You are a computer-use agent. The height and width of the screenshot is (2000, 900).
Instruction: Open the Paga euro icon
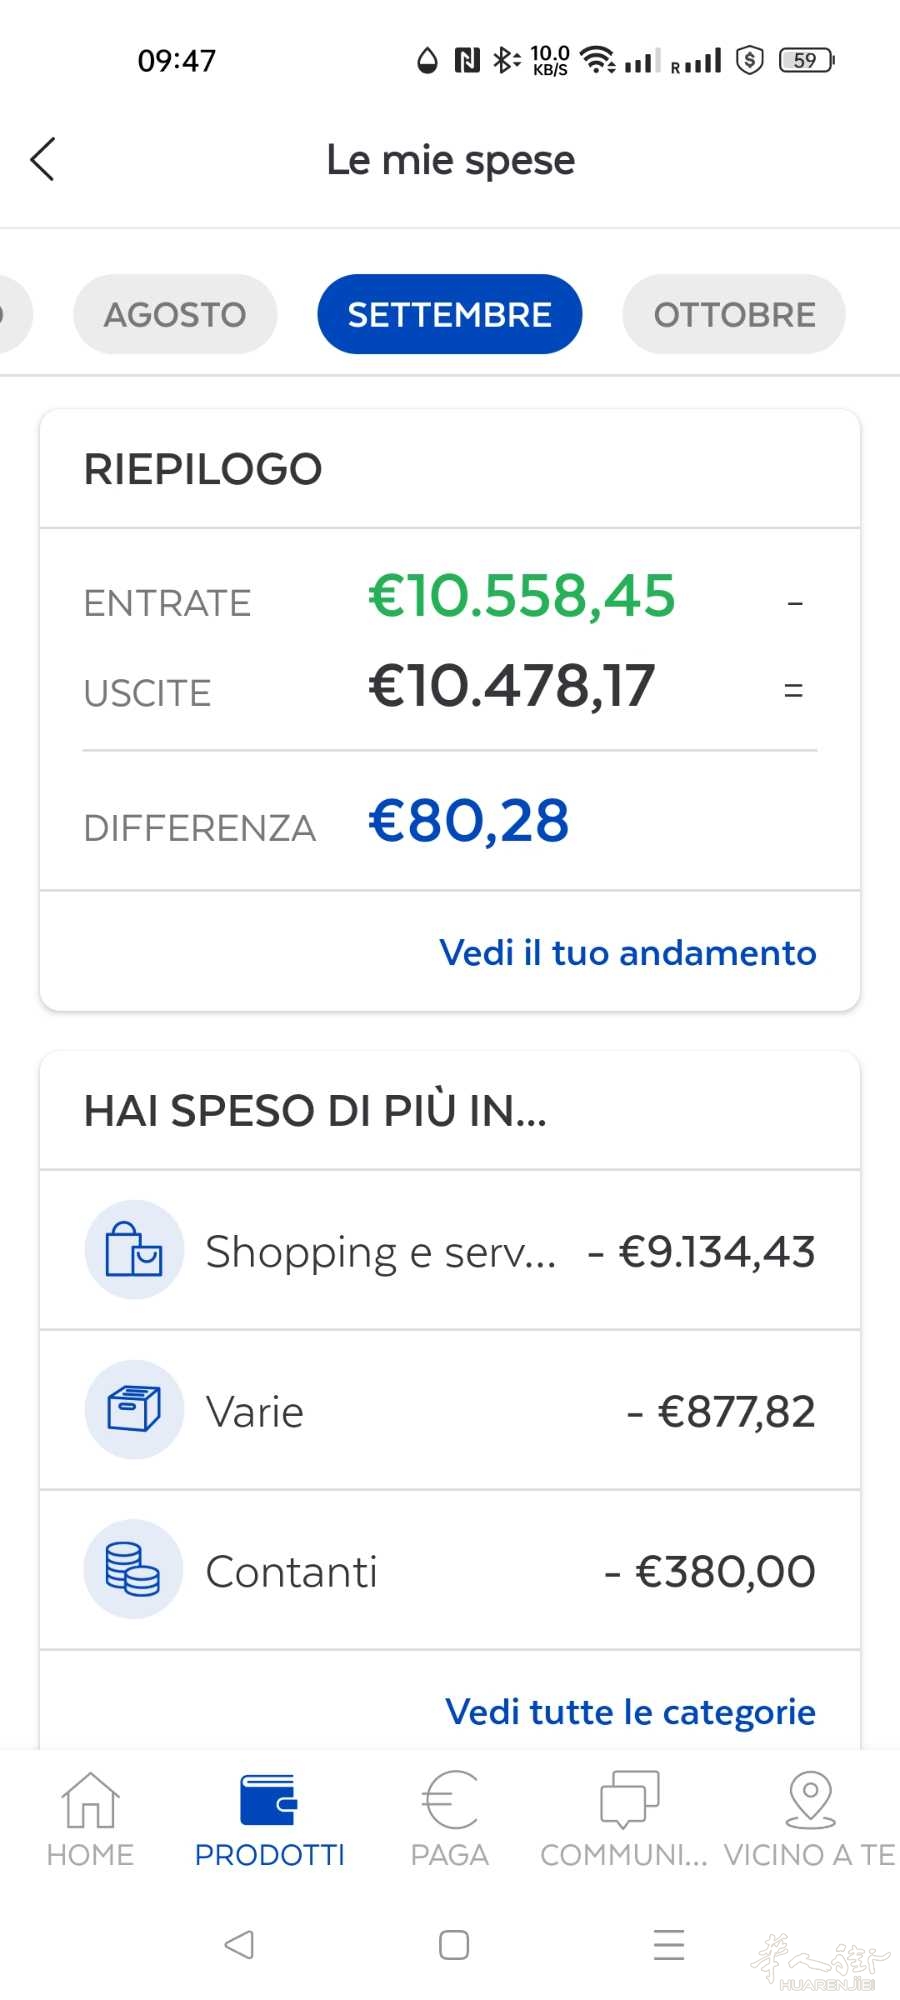click(x=450, y=1800)
